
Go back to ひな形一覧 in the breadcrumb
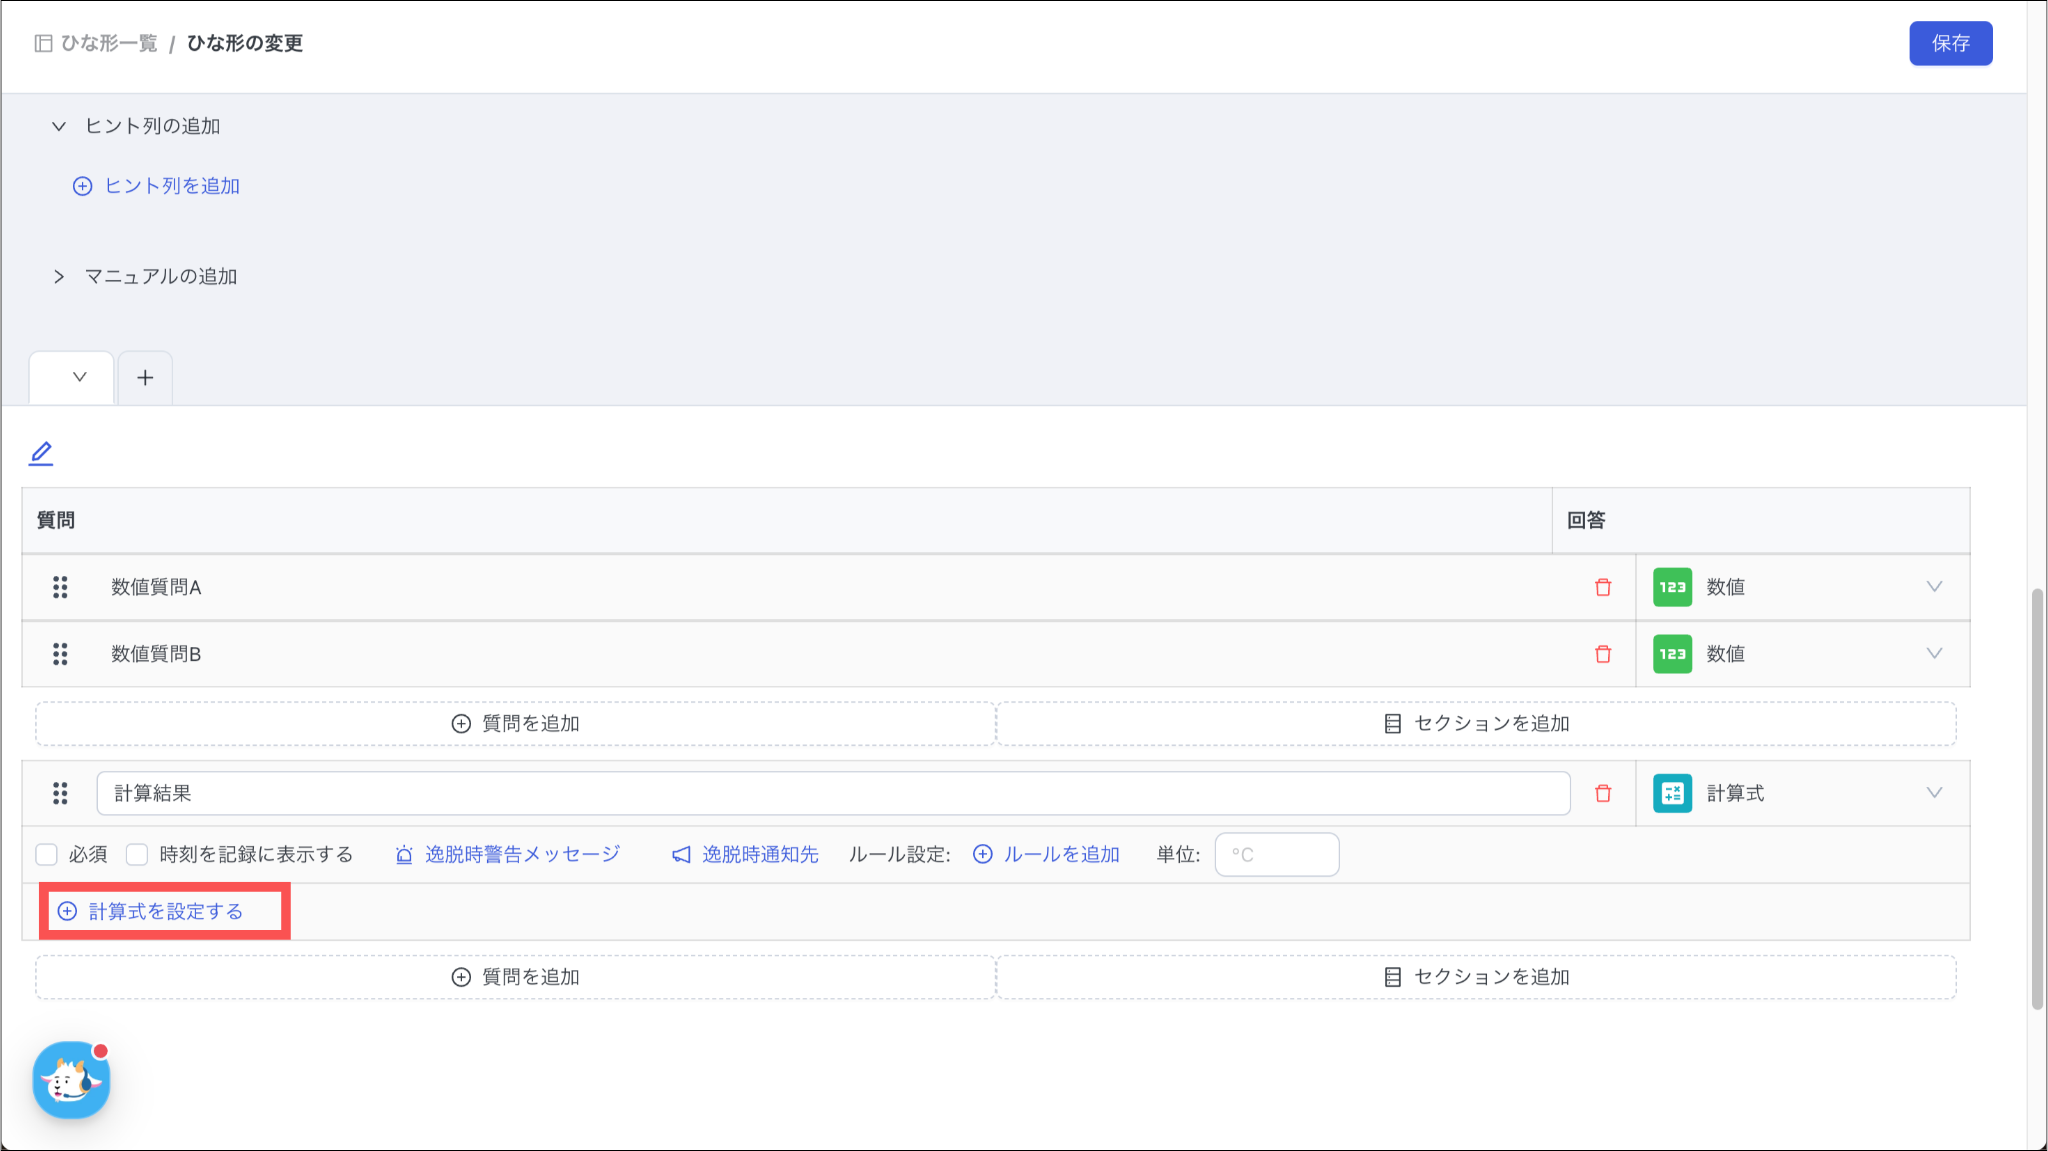tap(108, 43)
